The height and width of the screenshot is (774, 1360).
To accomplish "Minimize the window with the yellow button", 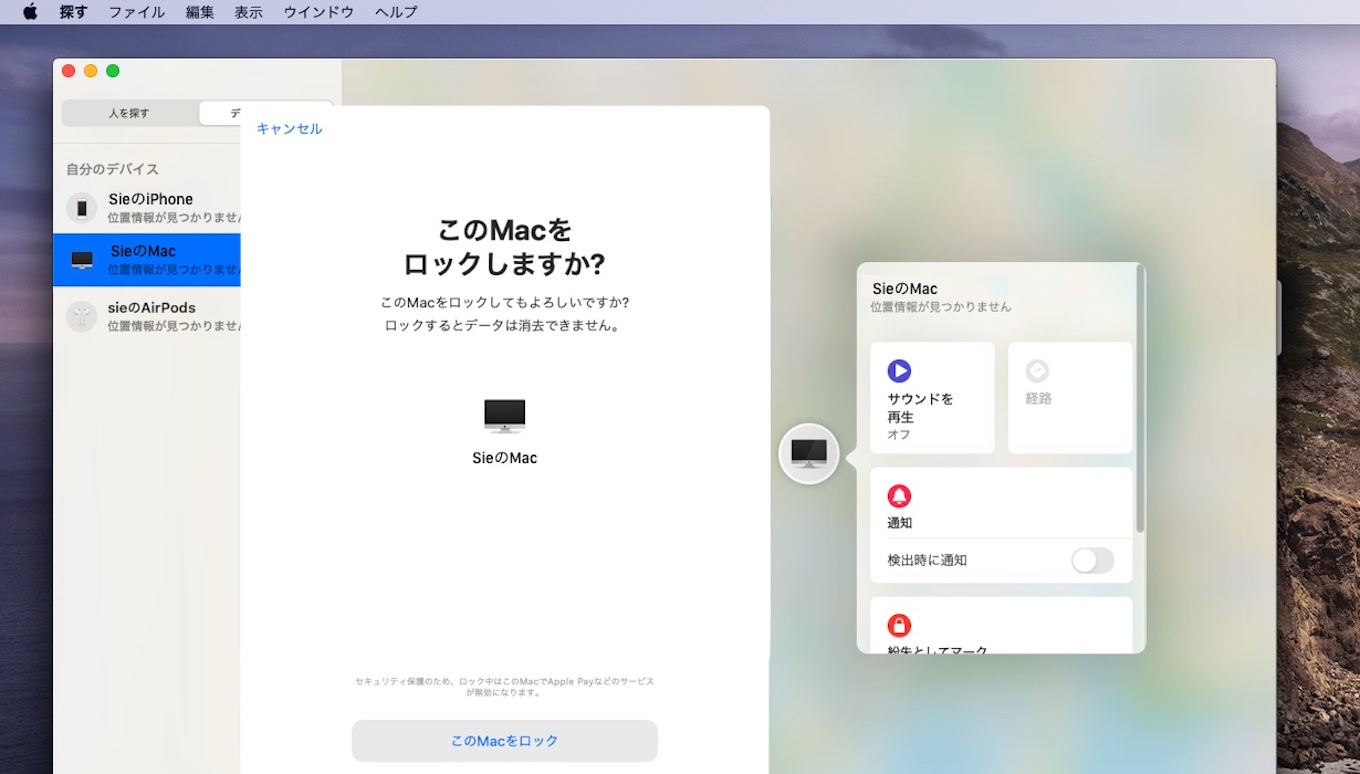I will [x=90, y=71].
